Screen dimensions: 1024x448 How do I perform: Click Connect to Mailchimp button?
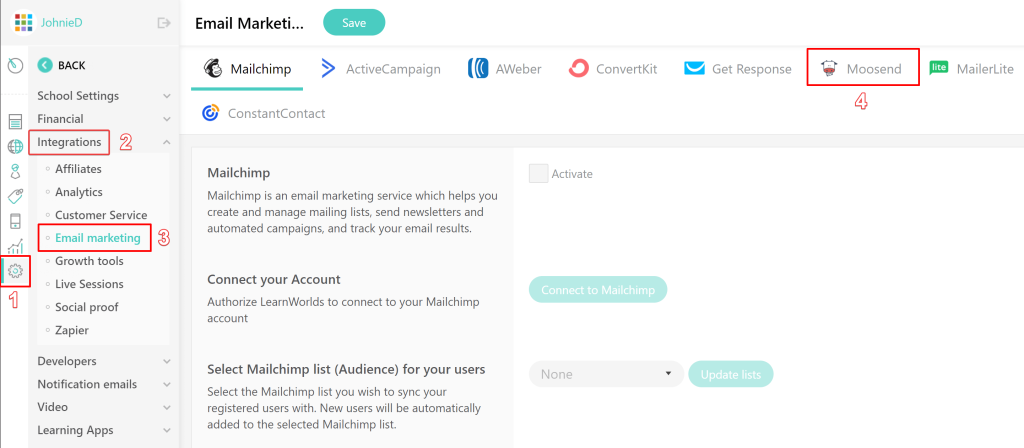tap(597, 290)
